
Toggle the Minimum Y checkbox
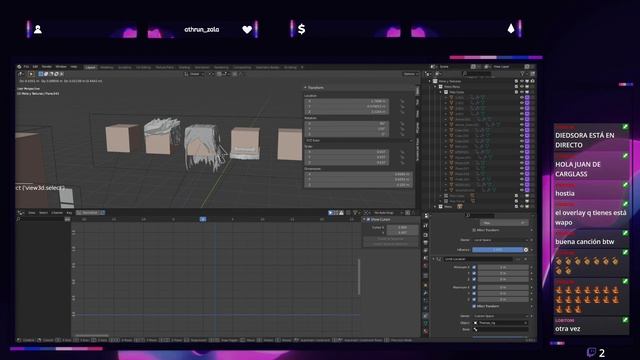point(474,273)
